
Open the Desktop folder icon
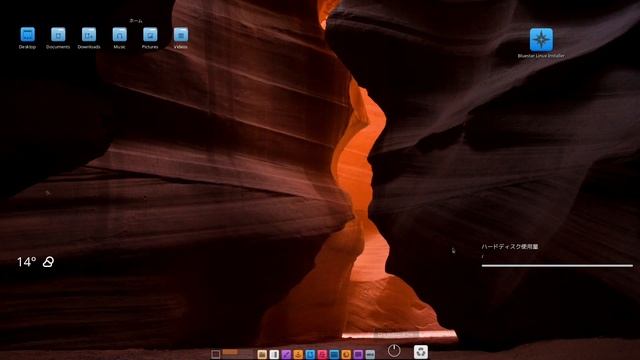pyautogui.click(x=27, y=35)
